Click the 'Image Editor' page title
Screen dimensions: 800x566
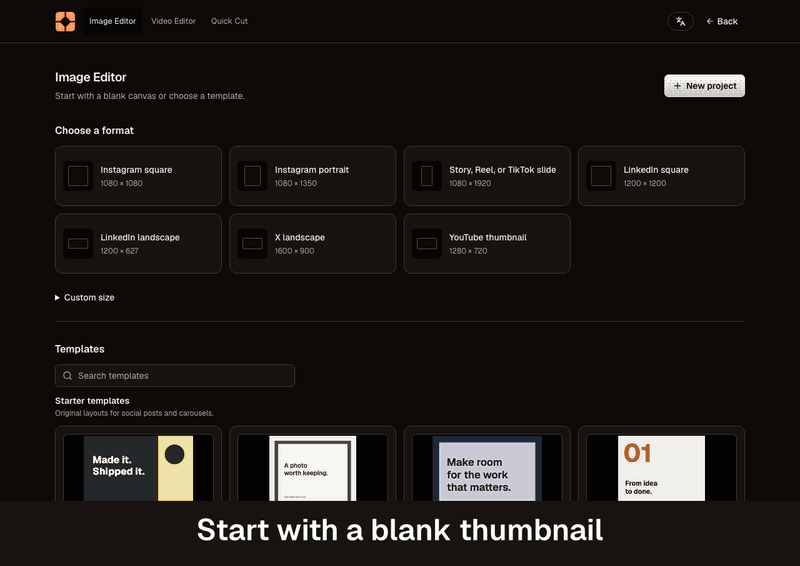click(x=91, y=77)
